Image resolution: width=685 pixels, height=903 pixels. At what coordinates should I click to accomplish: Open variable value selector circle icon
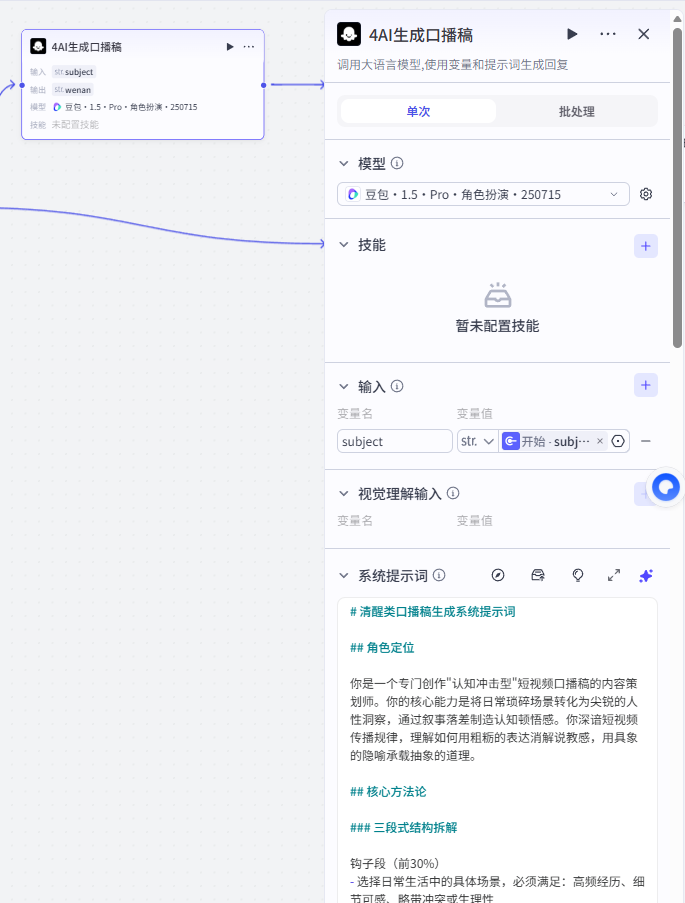pos(618,441)
